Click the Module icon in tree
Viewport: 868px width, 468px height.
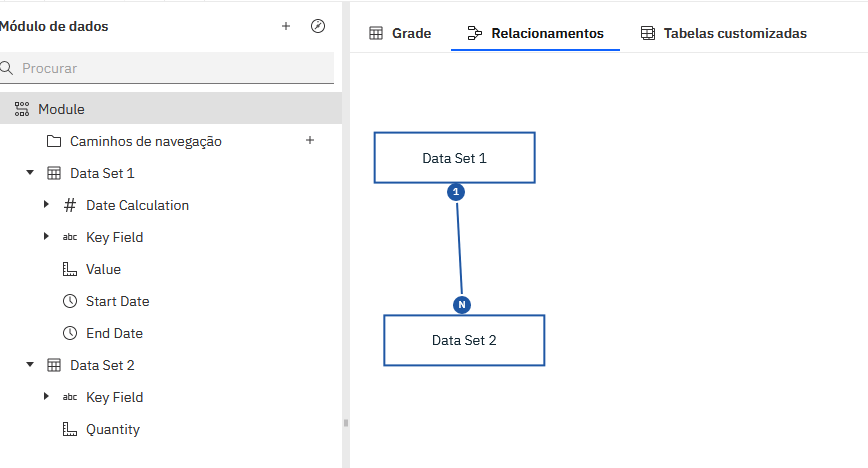22,109
